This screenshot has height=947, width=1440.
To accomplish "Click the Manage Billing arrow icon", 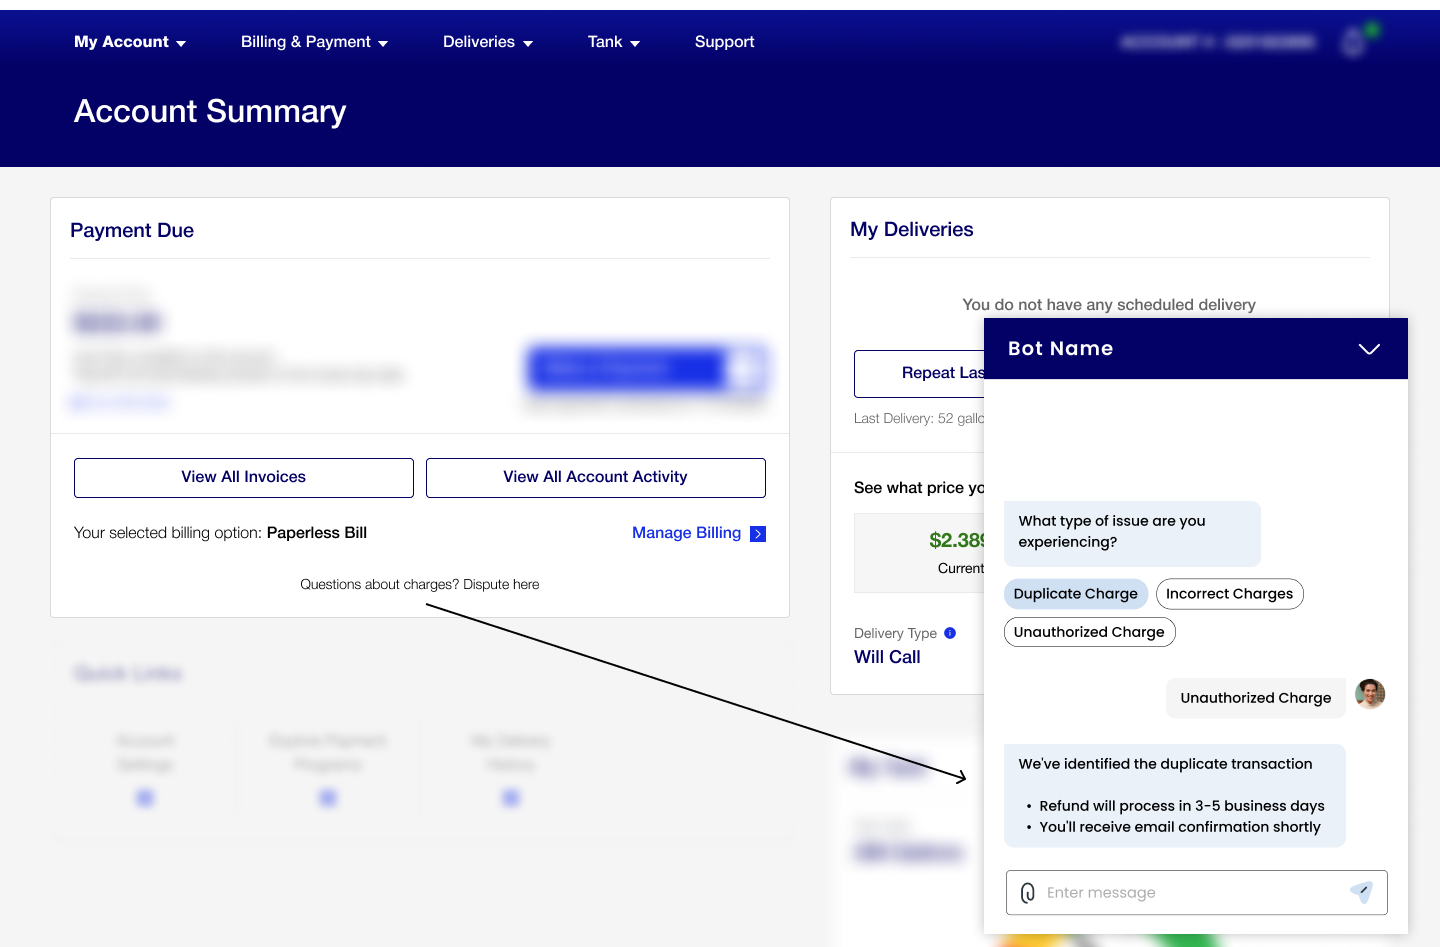I will pos(758,534).
